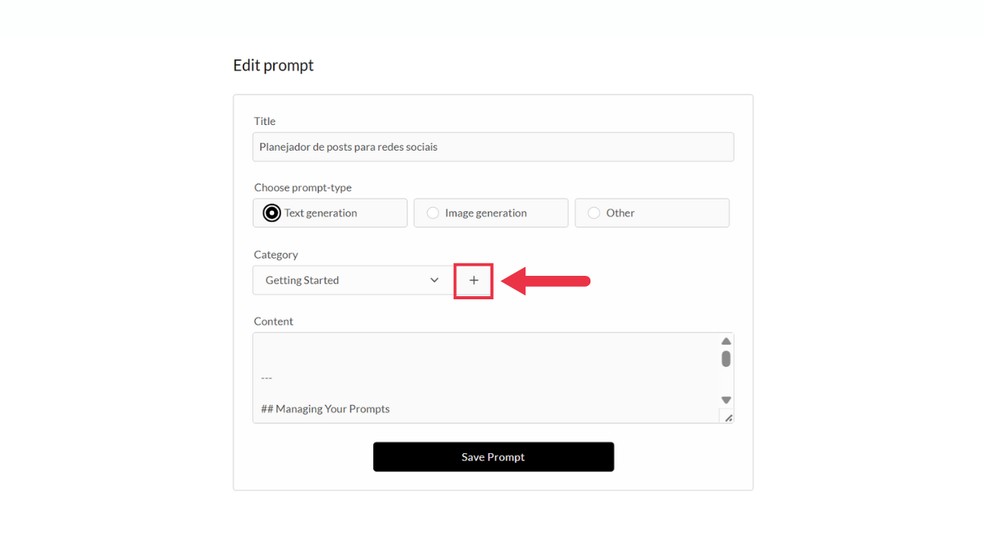Click the plus icon to add category
Viewport: 984px width, 547px height.
click(473, 281)
